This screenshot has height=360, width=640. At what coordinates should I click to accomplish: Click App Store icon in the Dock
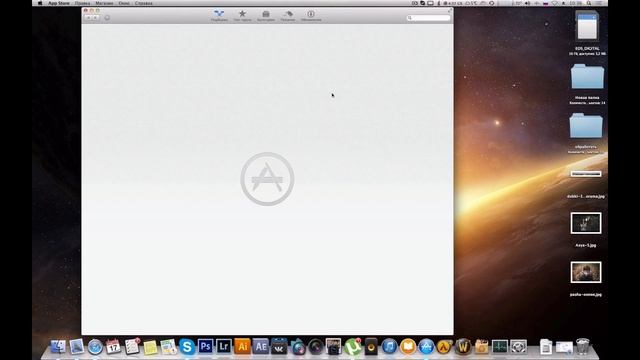(x=426, y=347)
